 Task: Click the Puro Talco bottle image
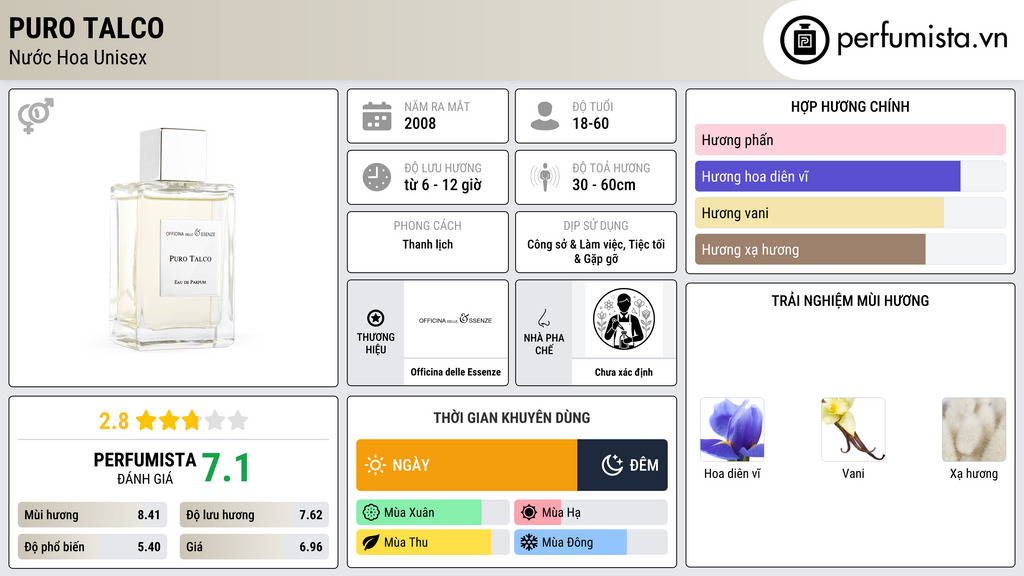[173, 238]
